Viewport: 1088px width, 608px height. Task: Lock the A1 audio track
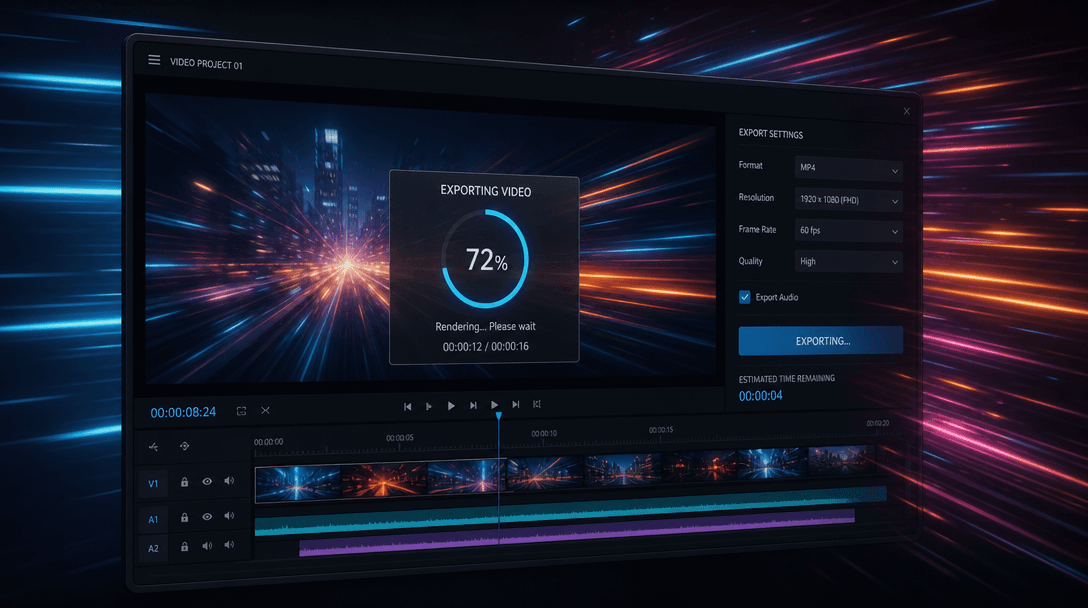(185, 517)
